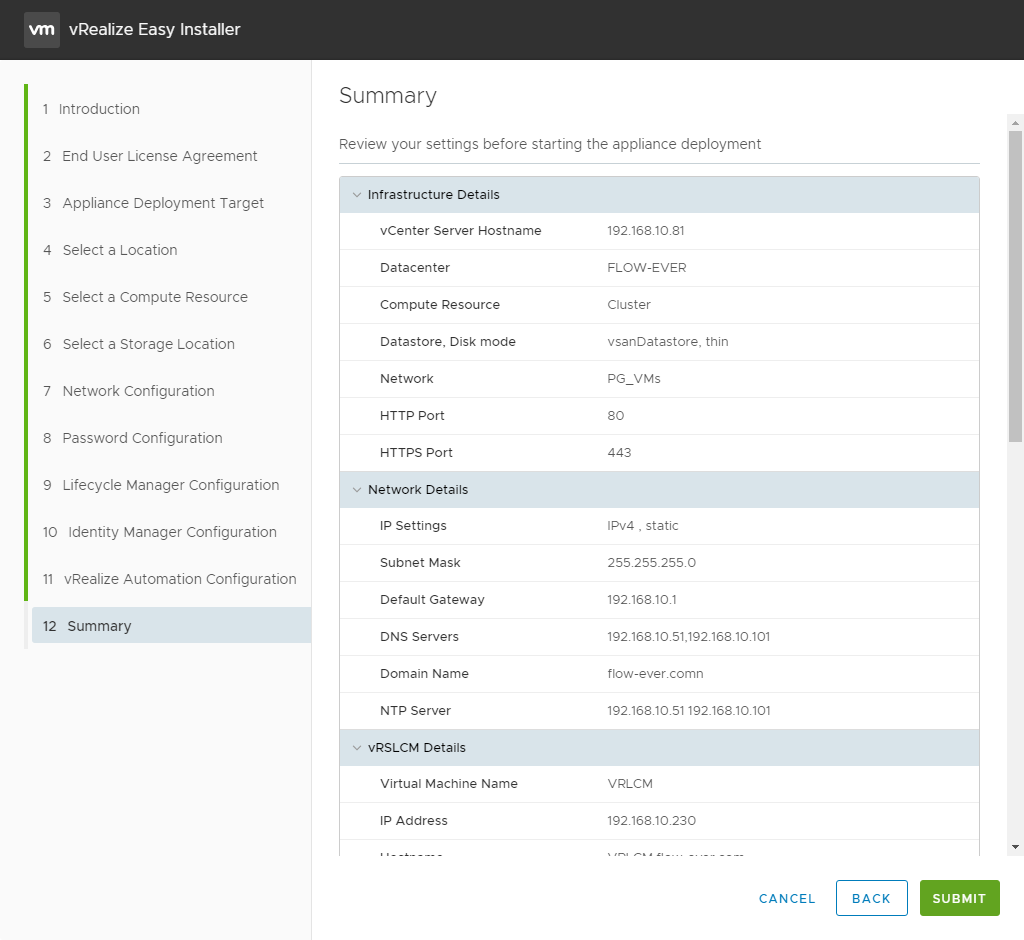This screenshot has width=1024, height=940.
Task: Click HTTPS Port value 443
Action: (619, 453)
